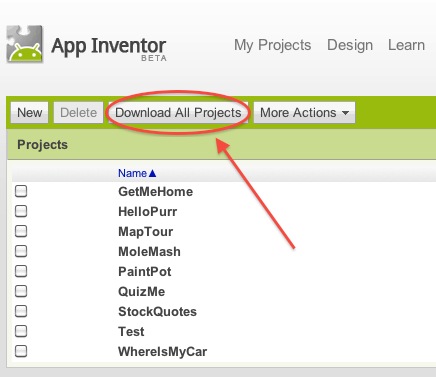The image size is (436, 377).
Task: Open the HelloPurr project
Action: 148,212
